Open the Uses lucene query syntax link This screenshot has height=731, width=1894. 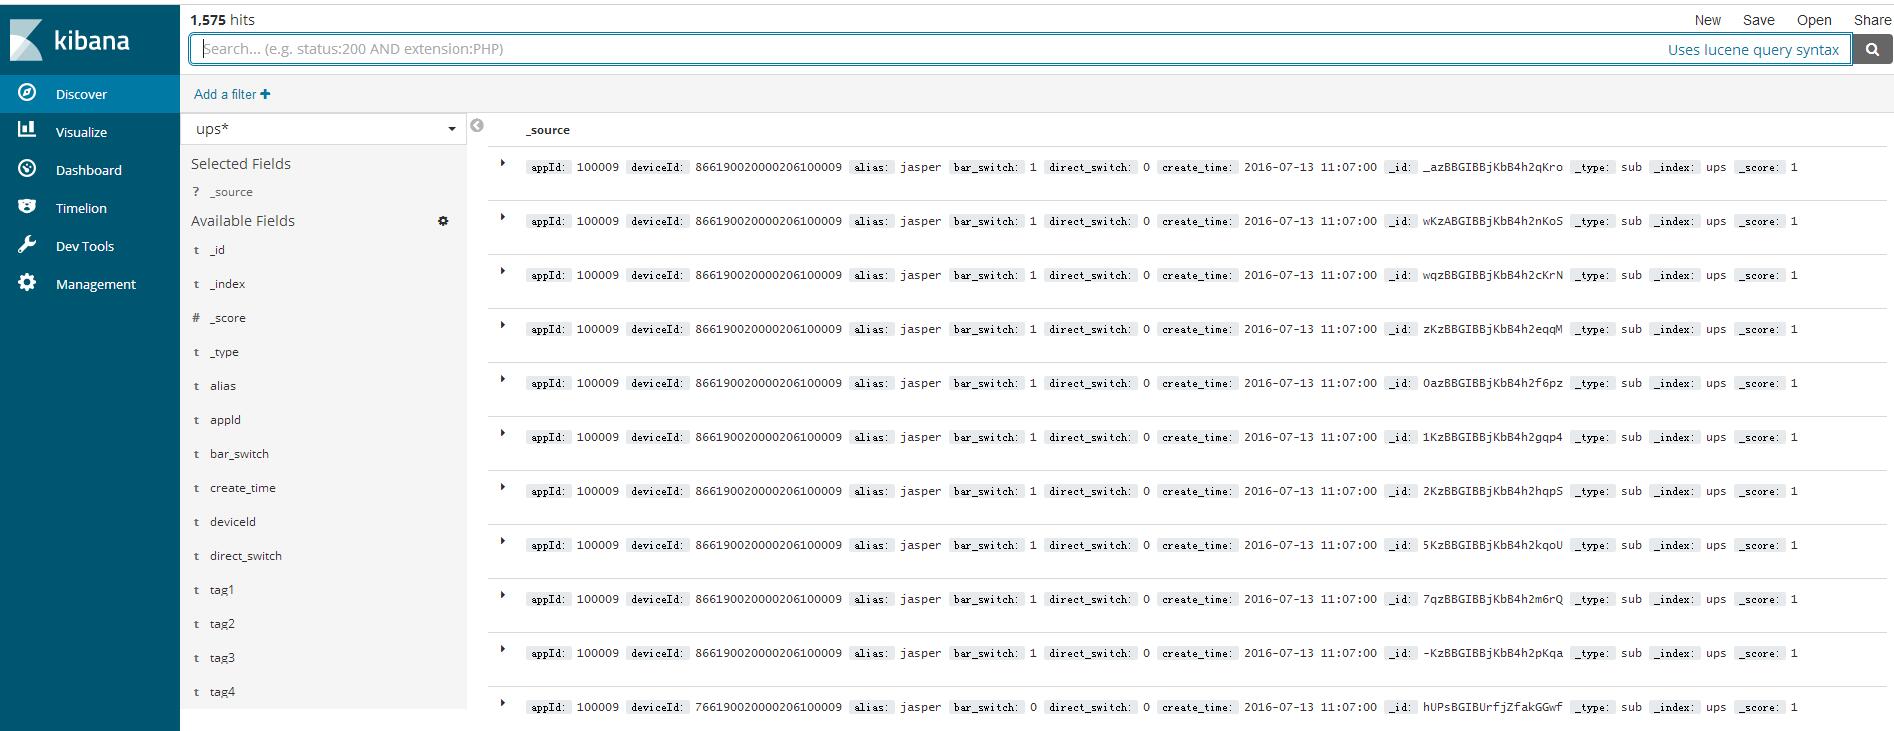pyautogui.click(x=1753, y=50)
